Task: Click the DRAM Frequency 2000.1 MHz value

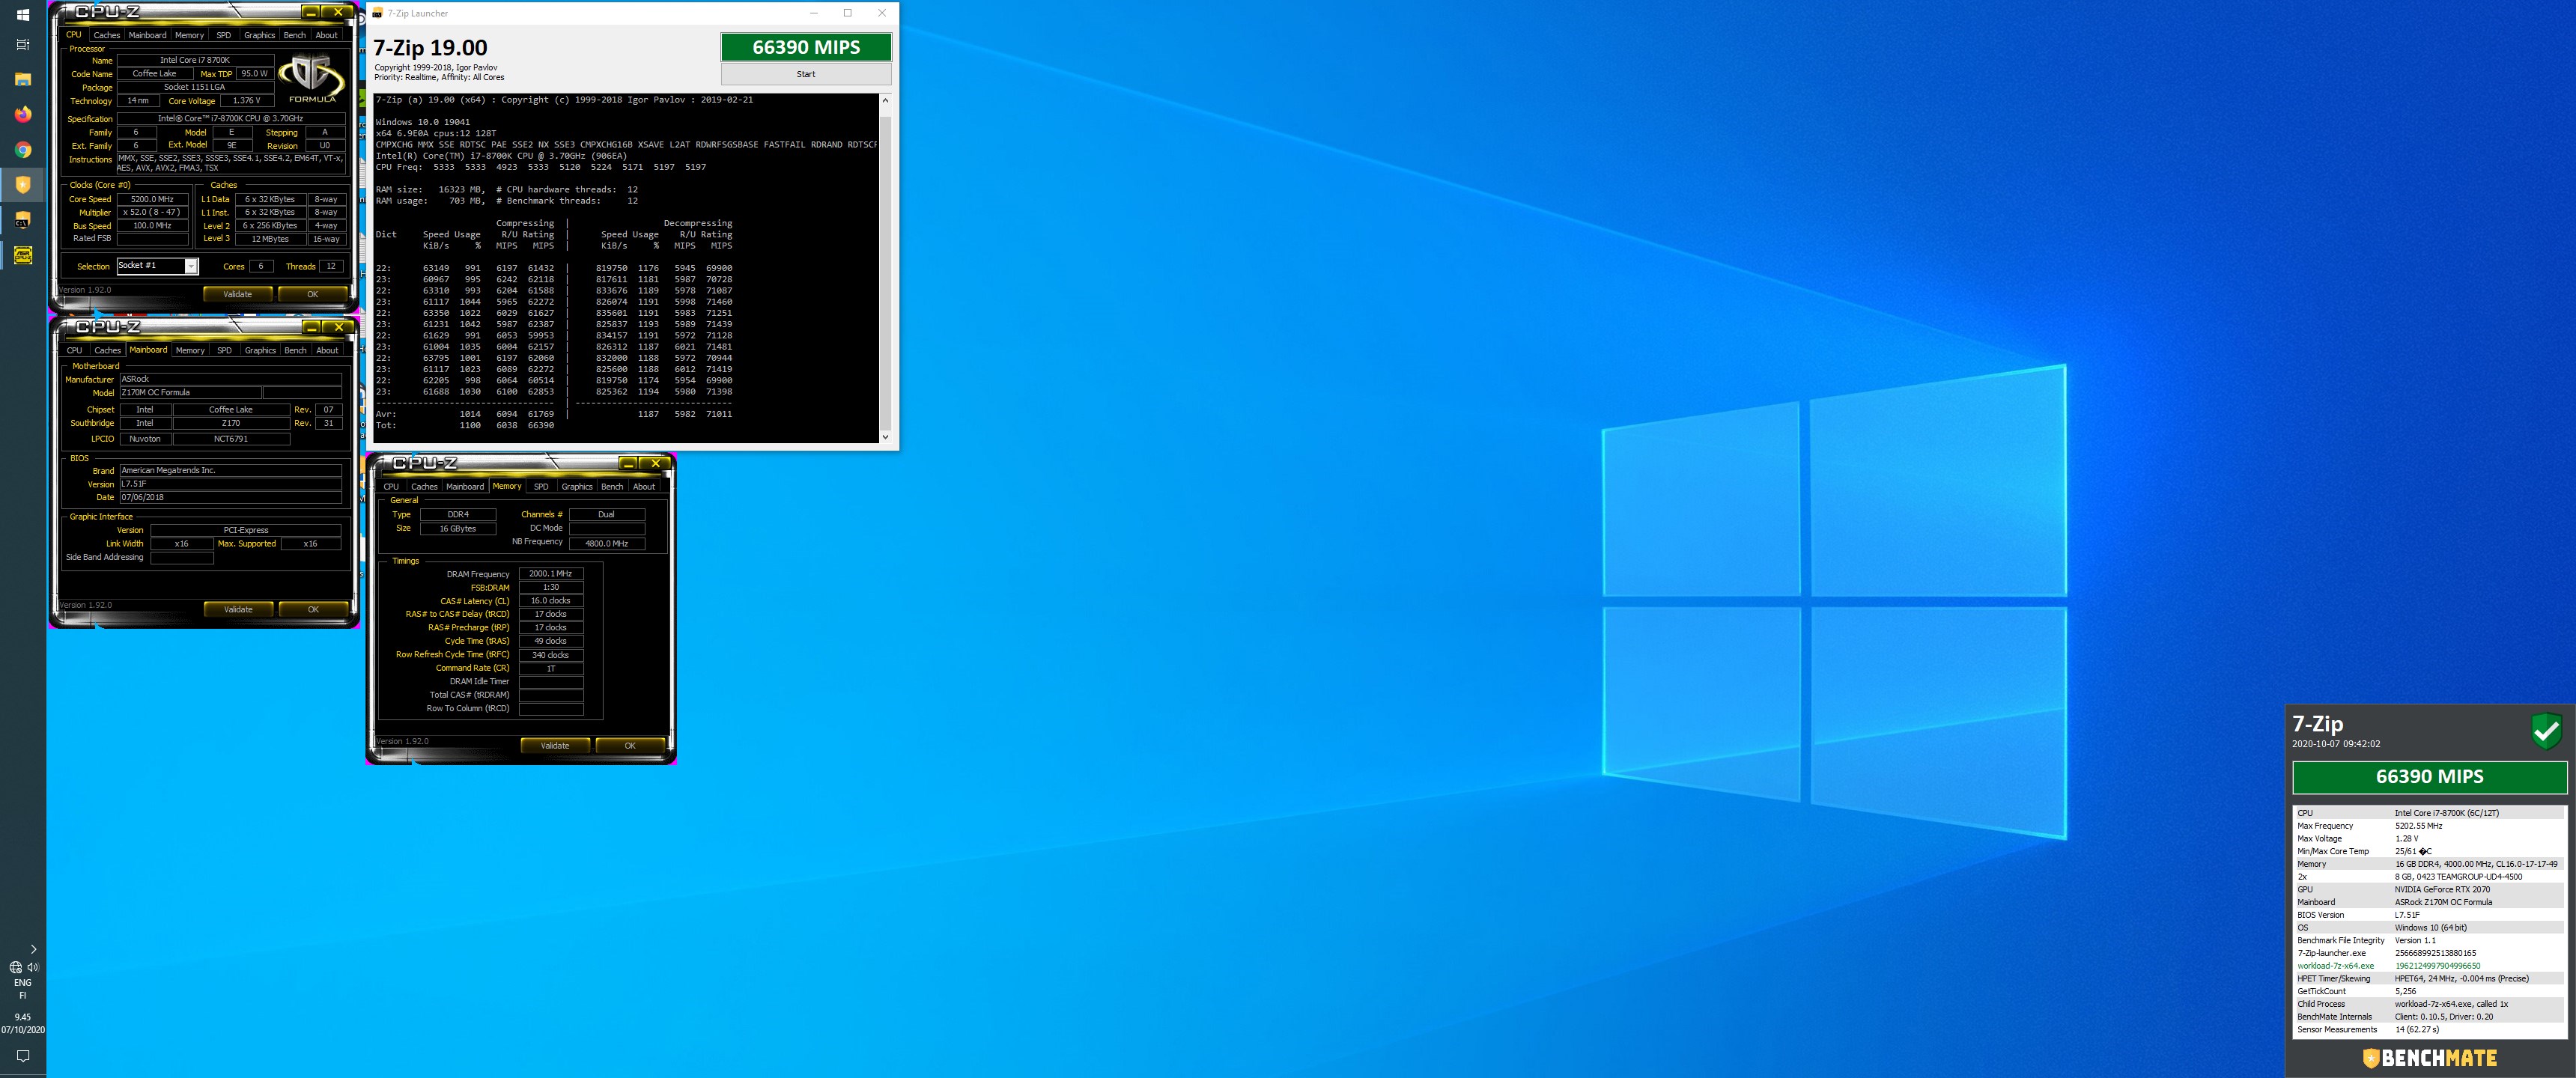Action: [x=551, y=574]
